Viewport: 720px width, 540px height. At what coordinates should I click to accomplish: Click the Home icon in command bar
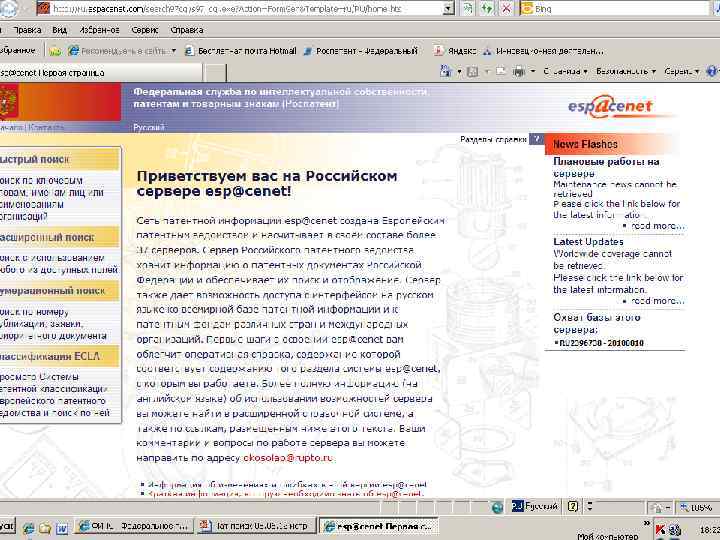pos(446,71)
